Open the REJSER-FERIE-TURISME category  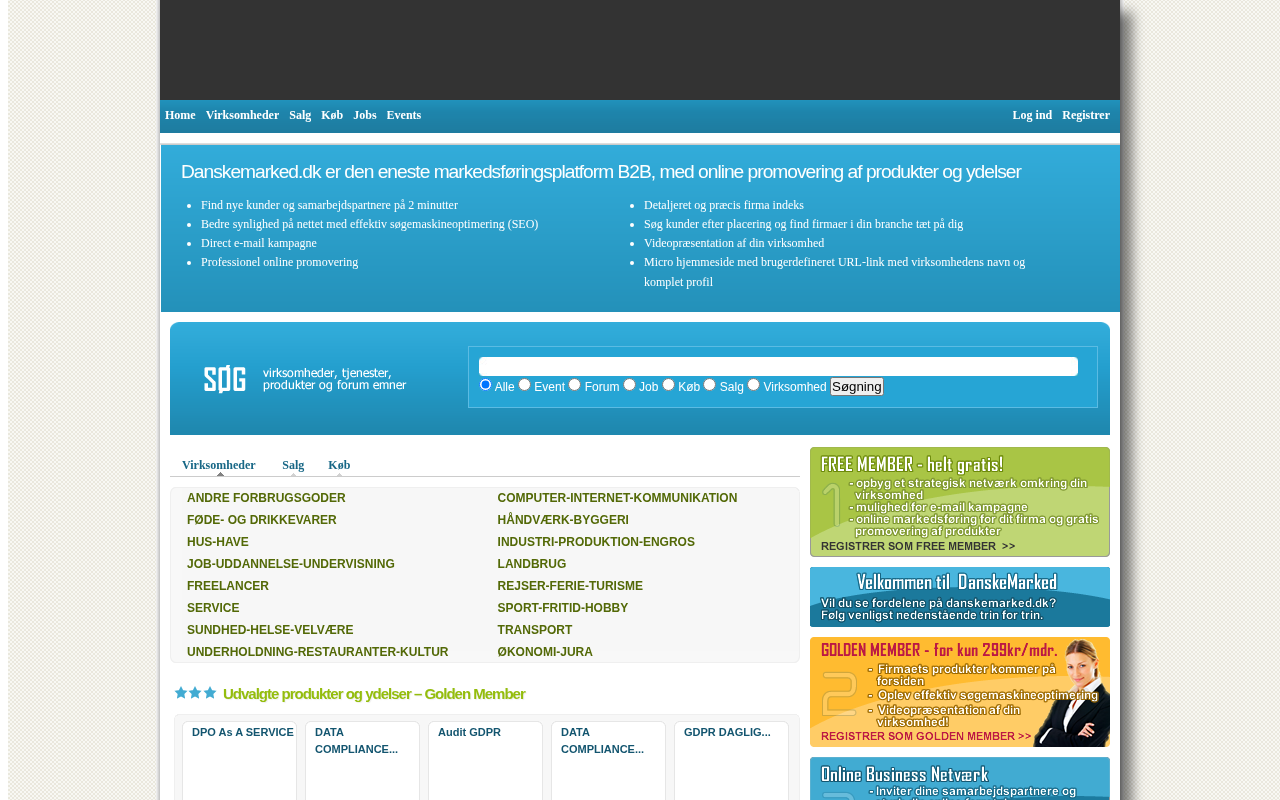click(570, 586)
